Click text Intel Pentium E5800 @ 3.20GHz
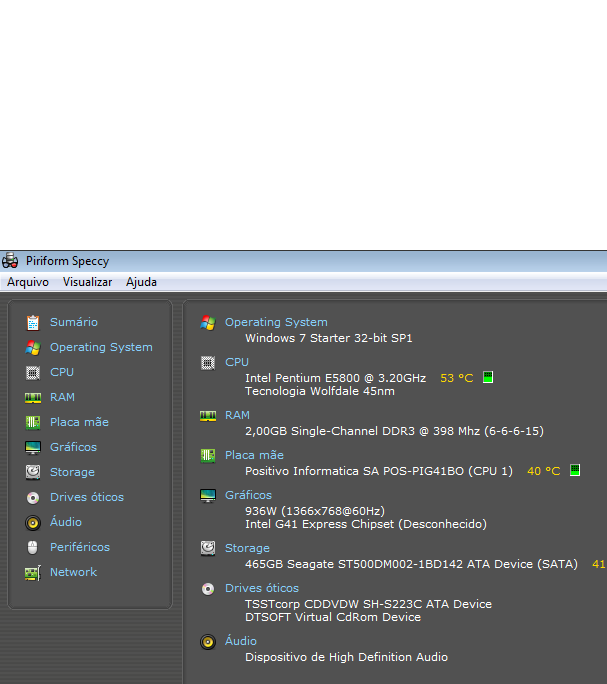This screenshot has width=607, height=684. (x=336, y=378)
